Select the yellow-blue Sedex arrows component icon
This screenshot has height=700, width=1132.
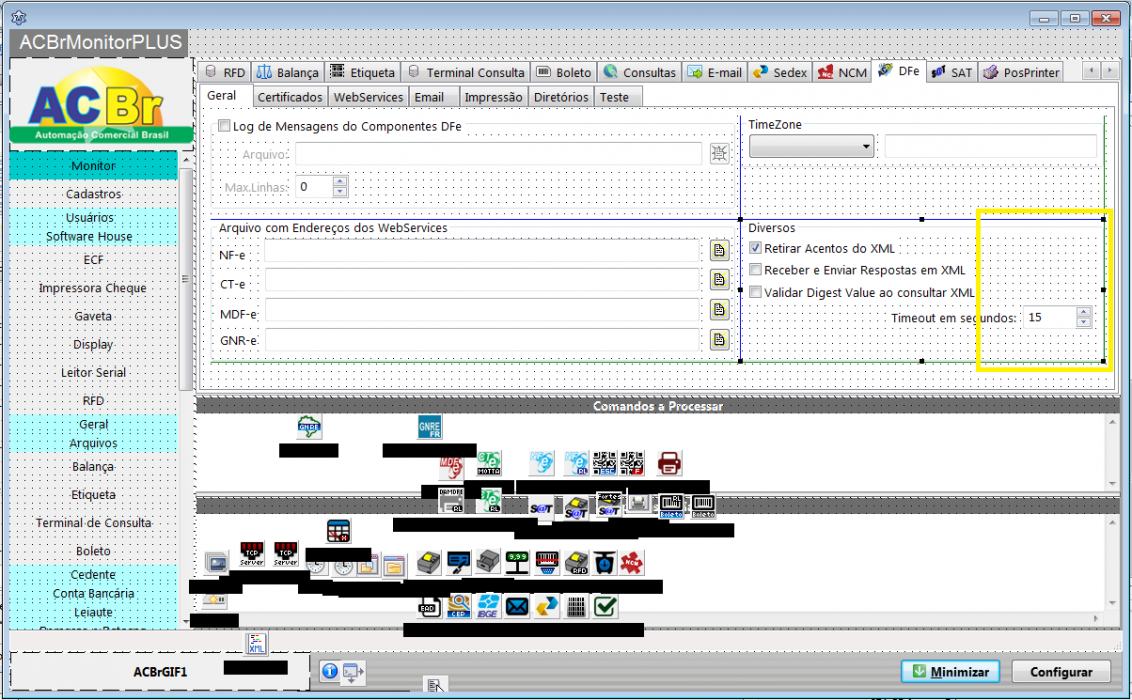point(547,606)
